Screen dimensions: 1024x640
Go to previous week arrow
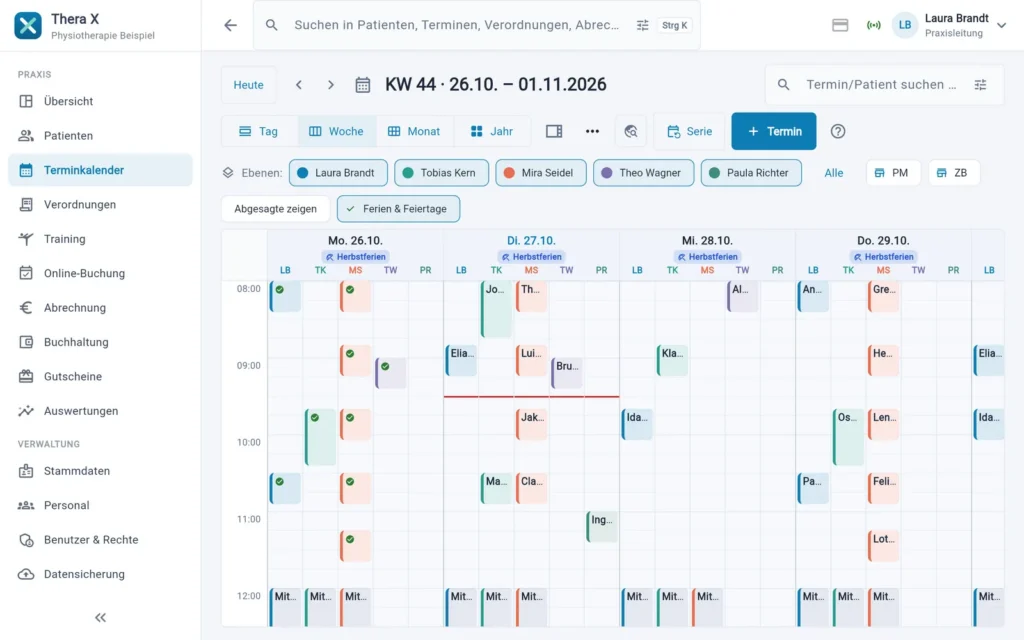[x=298, y=85]
